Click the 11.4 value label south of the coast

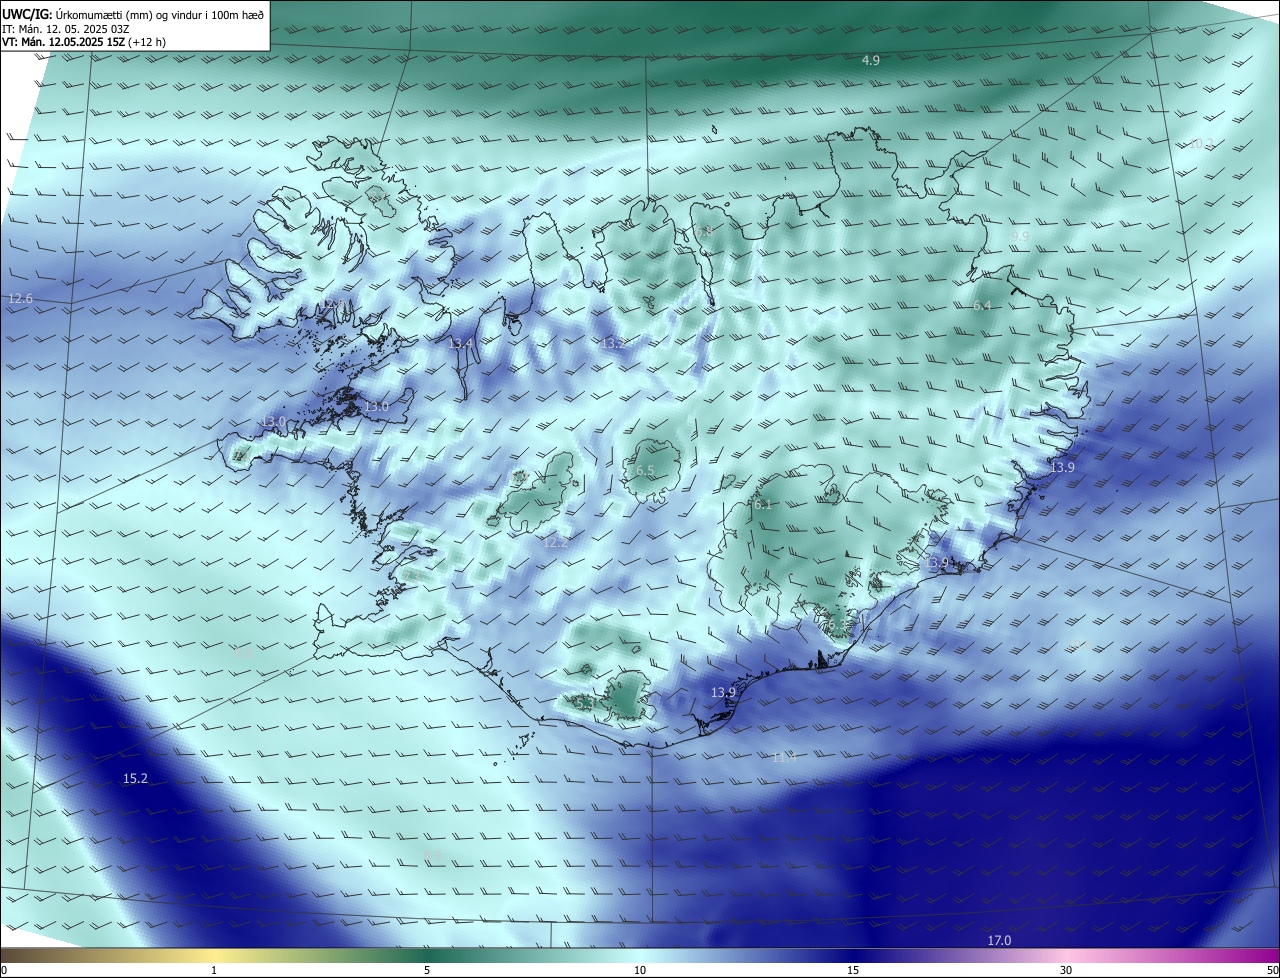pos(784,758)
